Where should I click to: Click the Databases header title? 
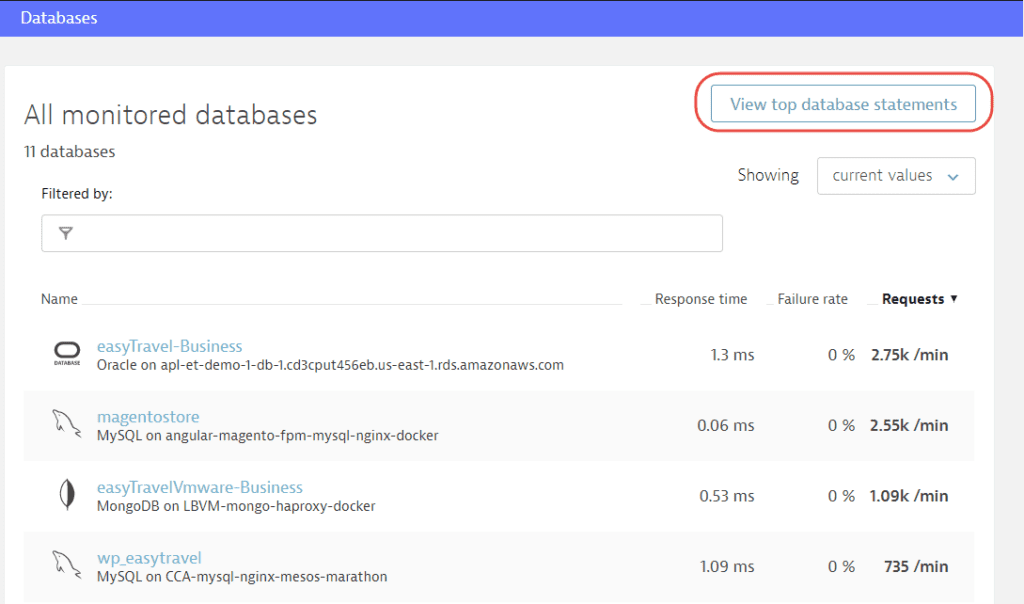coord(59,18)
